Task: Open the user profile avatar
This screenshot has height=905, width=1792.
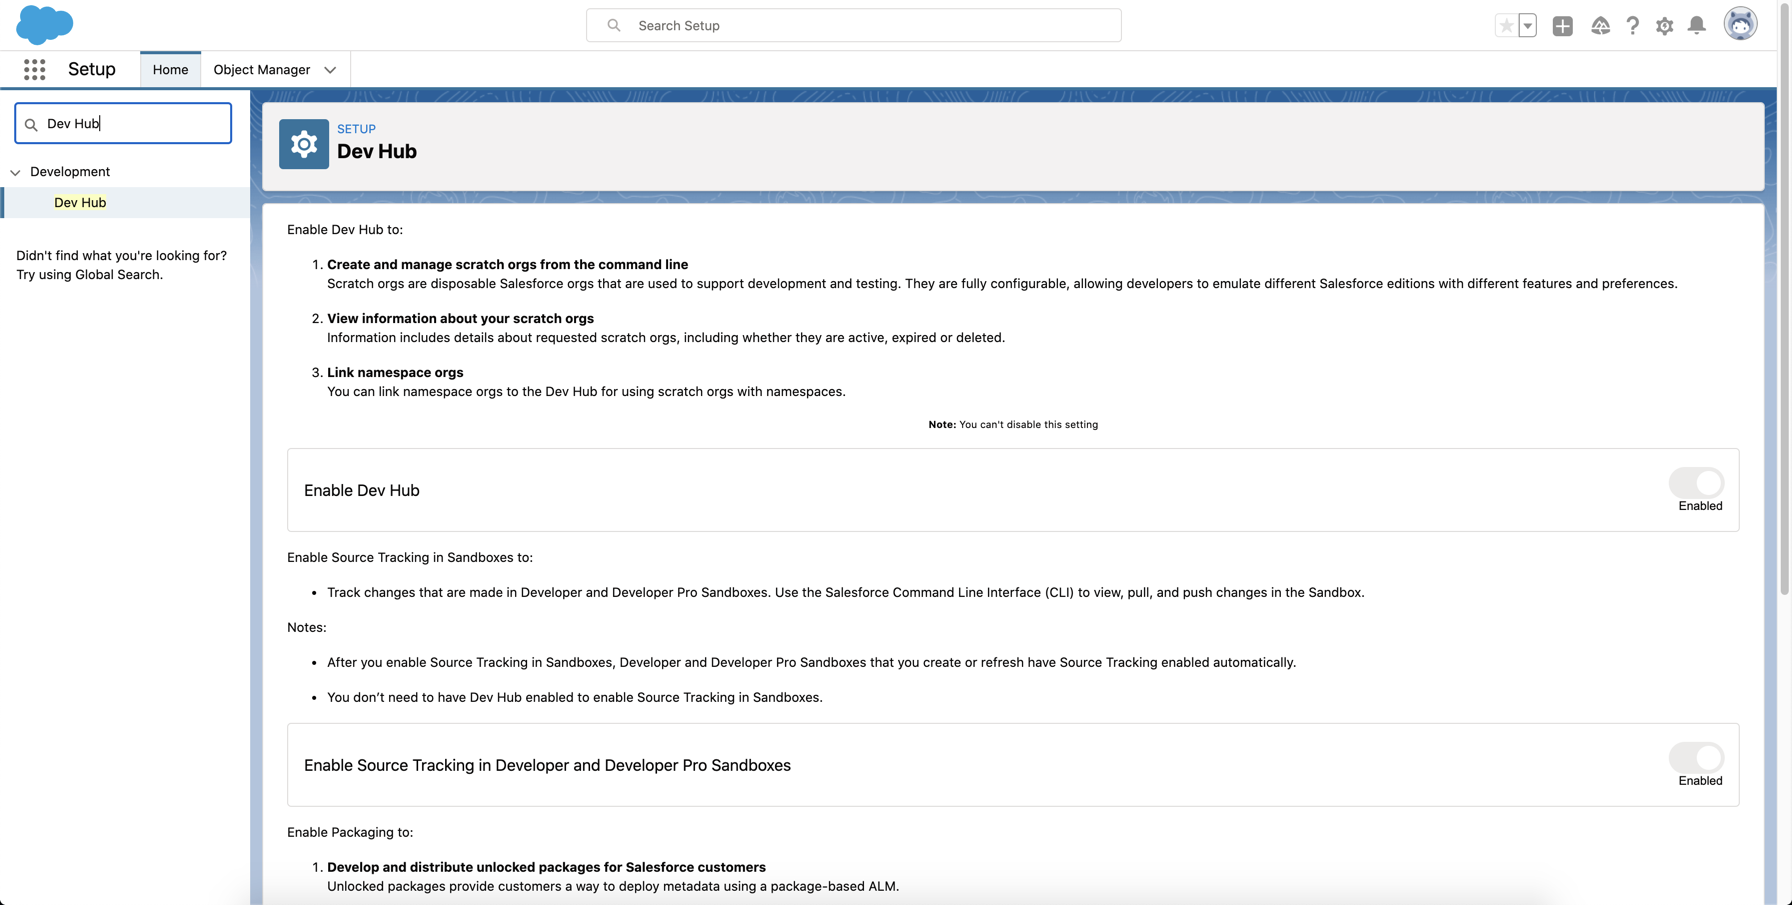Action: tap(1740, 24)
